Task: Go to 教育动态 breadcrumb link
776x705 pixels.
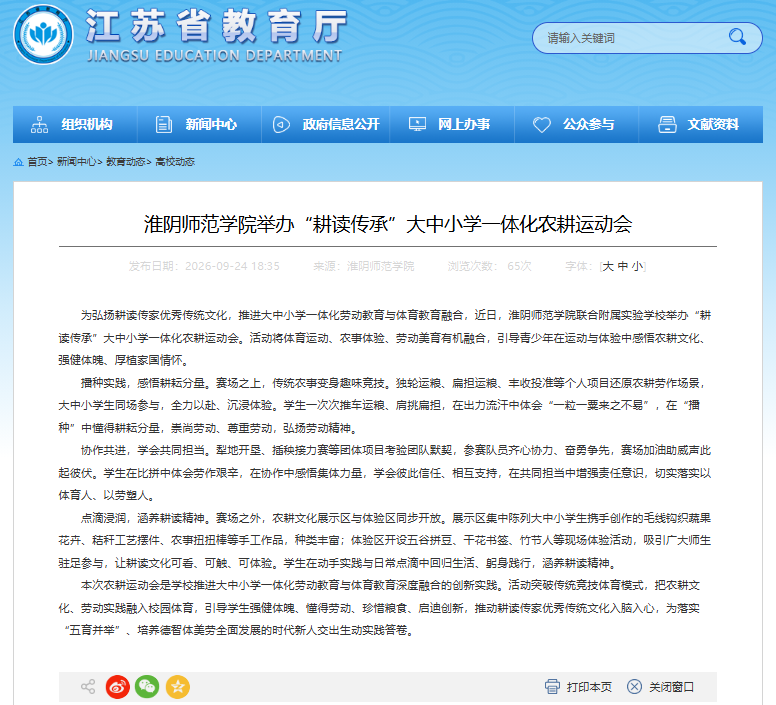Action: coord(126,162)
